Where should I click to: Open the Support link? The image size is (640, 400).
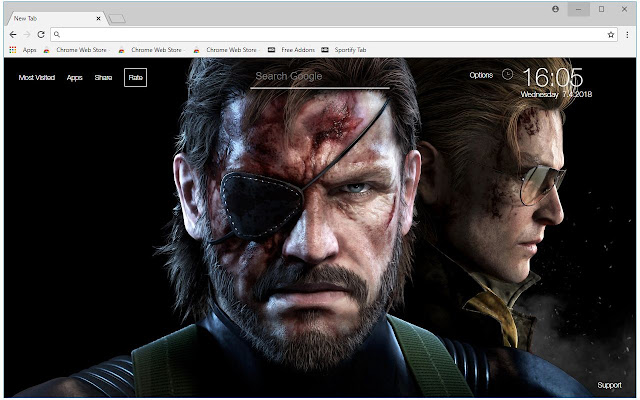(x=609, y=385)
